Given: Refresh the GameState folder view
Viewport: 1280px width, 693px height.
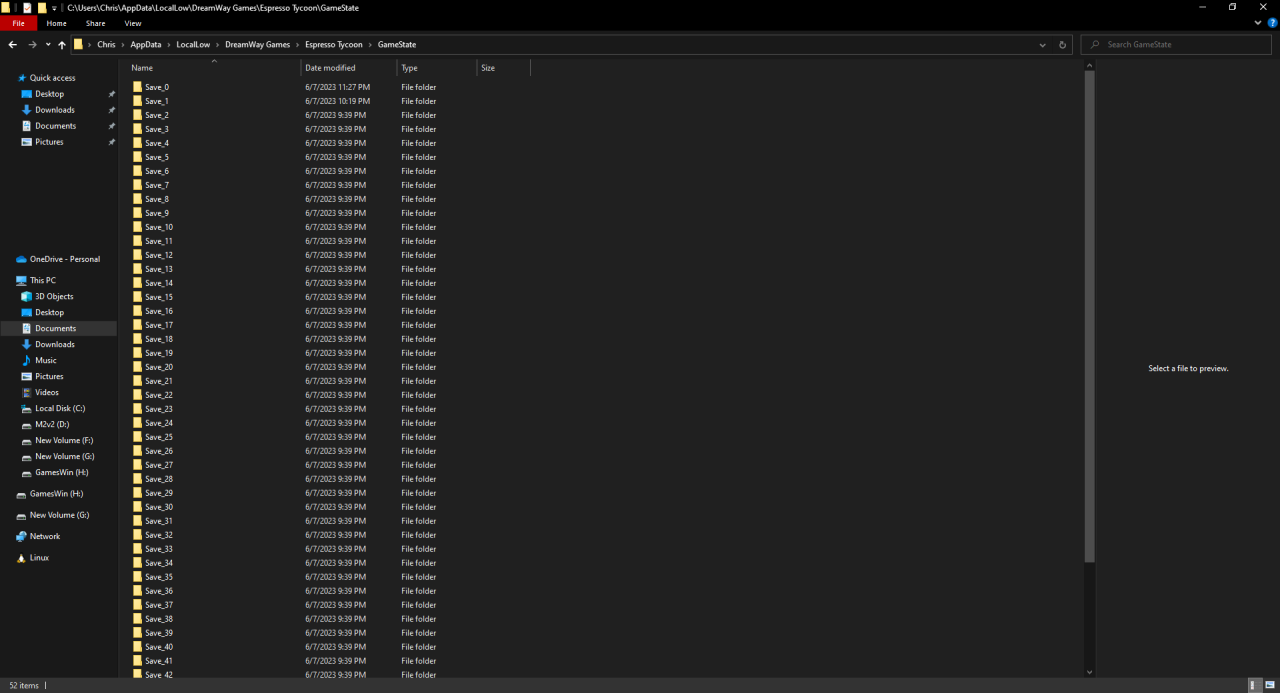Looking at the screenshot, I should tap(1062, 45).
